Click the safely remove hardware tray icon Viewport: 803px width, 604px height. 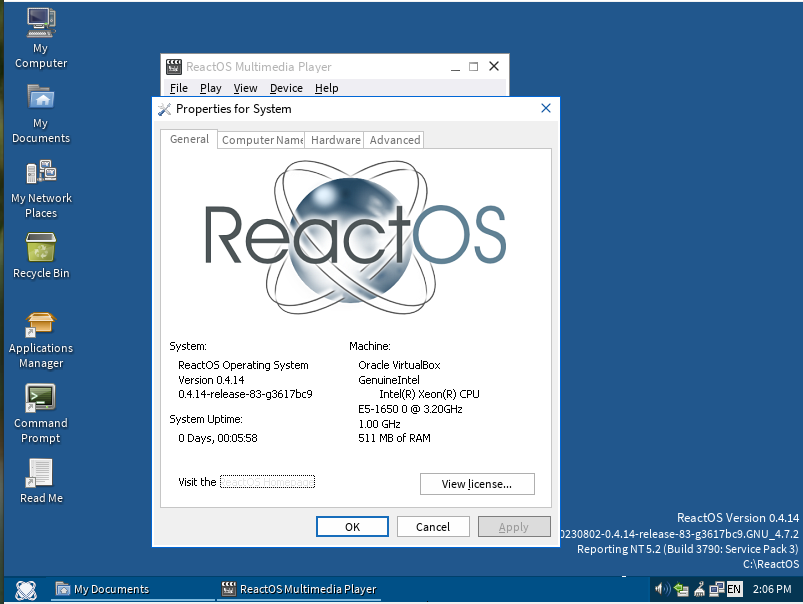pyautogui.click(x=681, y=589)
